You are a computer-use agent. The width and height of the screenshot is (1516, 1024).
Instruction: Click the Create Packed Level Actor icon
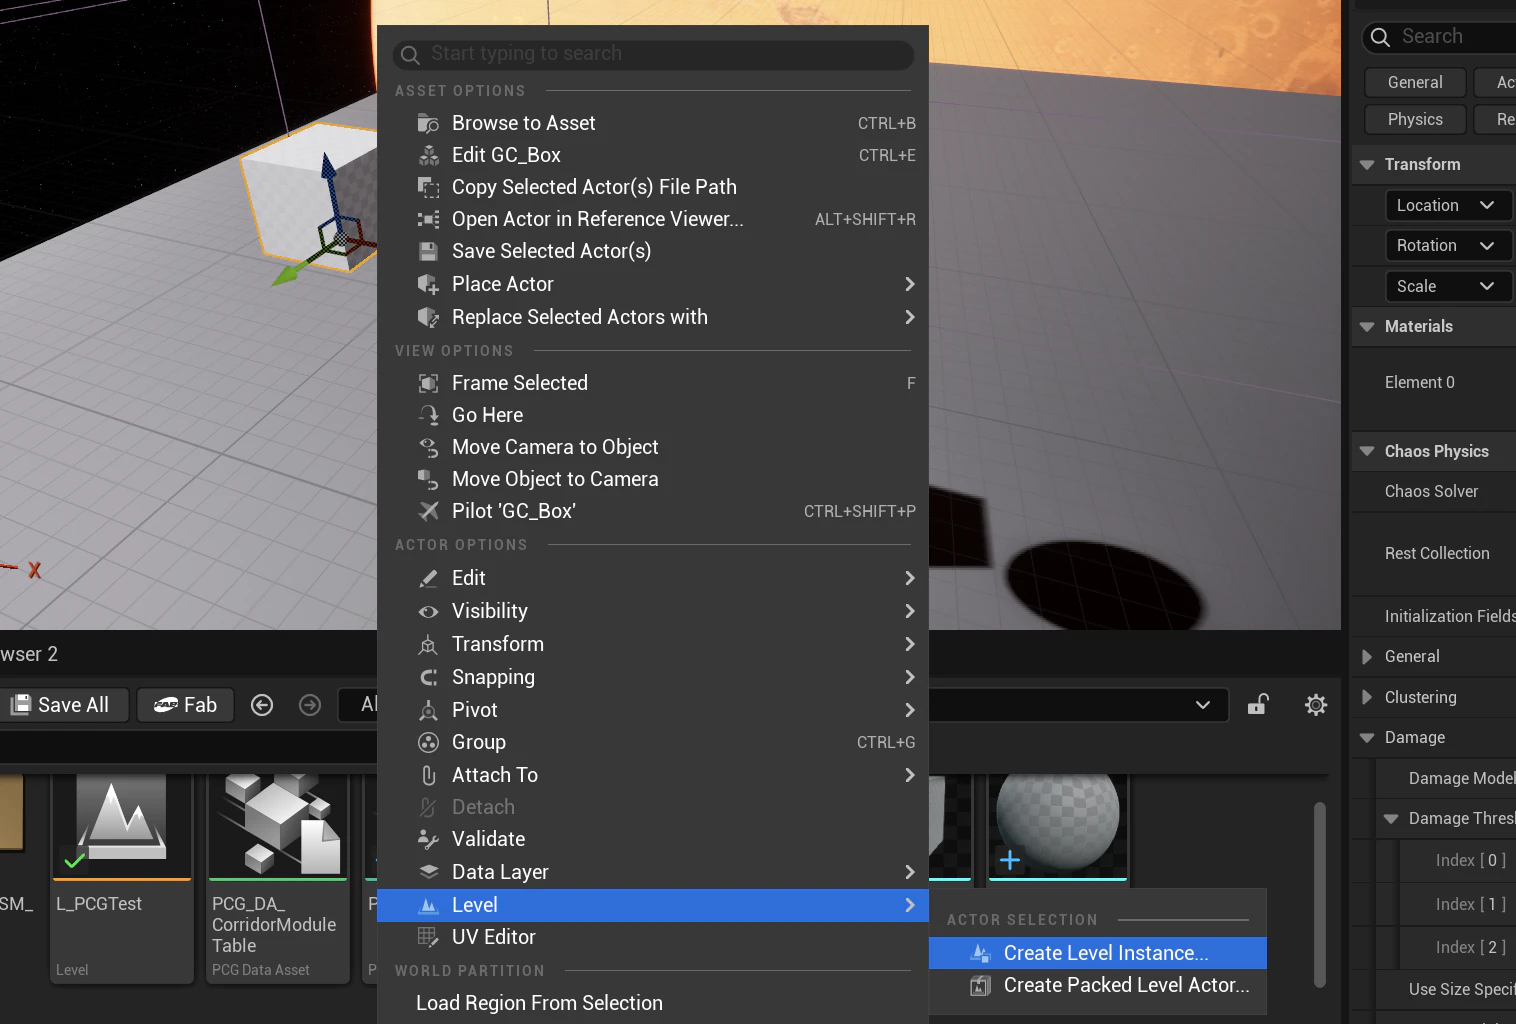point(980,986)
